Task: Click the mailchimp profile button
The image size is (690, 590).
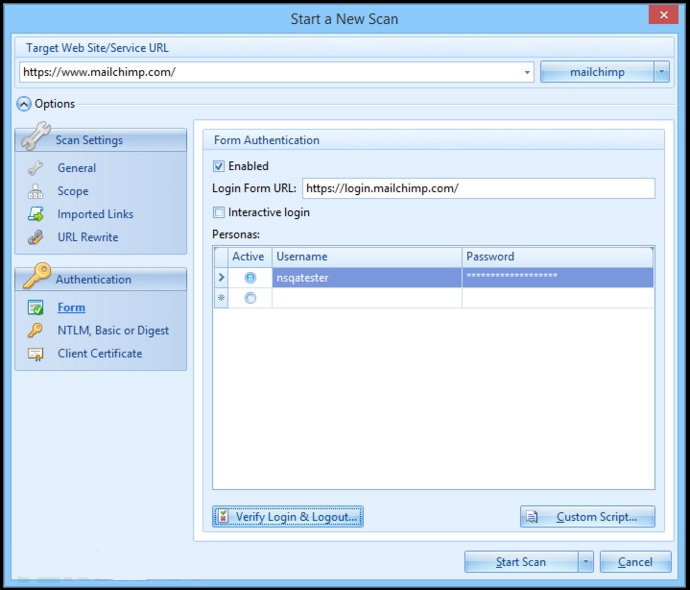Action: click(x=597, y=72)
